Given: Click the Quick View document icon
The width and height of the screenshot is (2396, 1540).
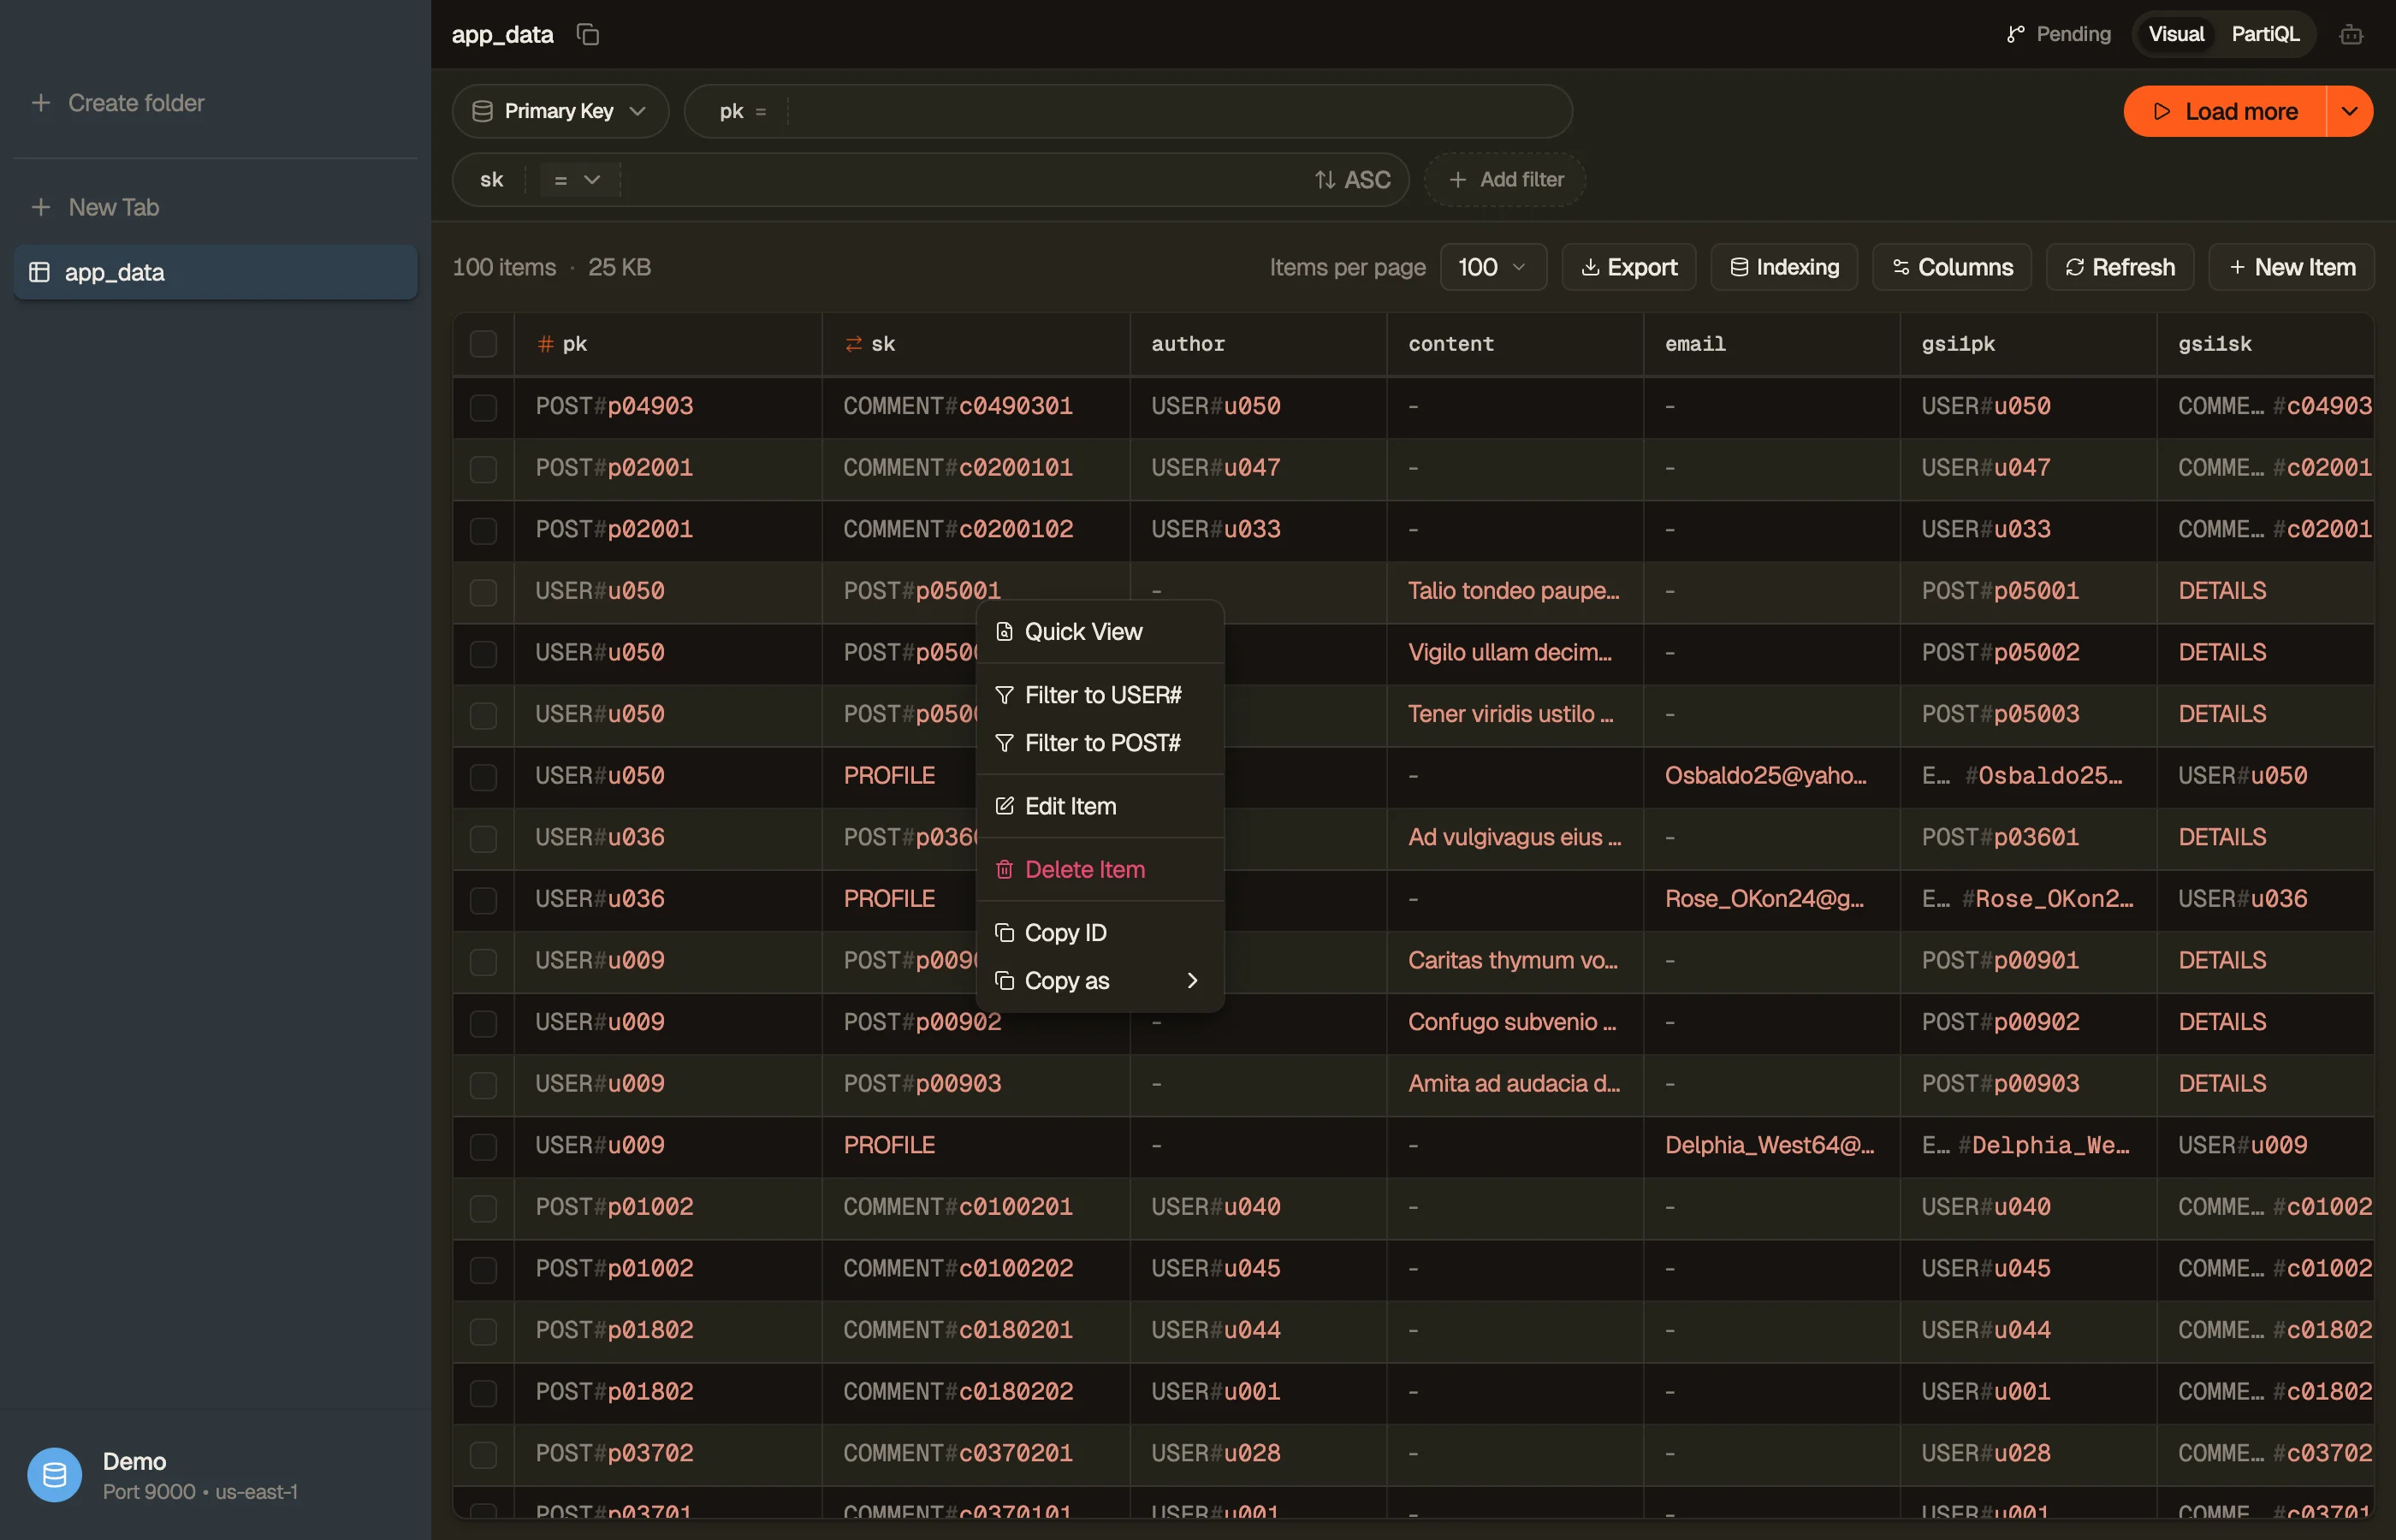Looking at the screenshot, I should tap(1004, 632).
